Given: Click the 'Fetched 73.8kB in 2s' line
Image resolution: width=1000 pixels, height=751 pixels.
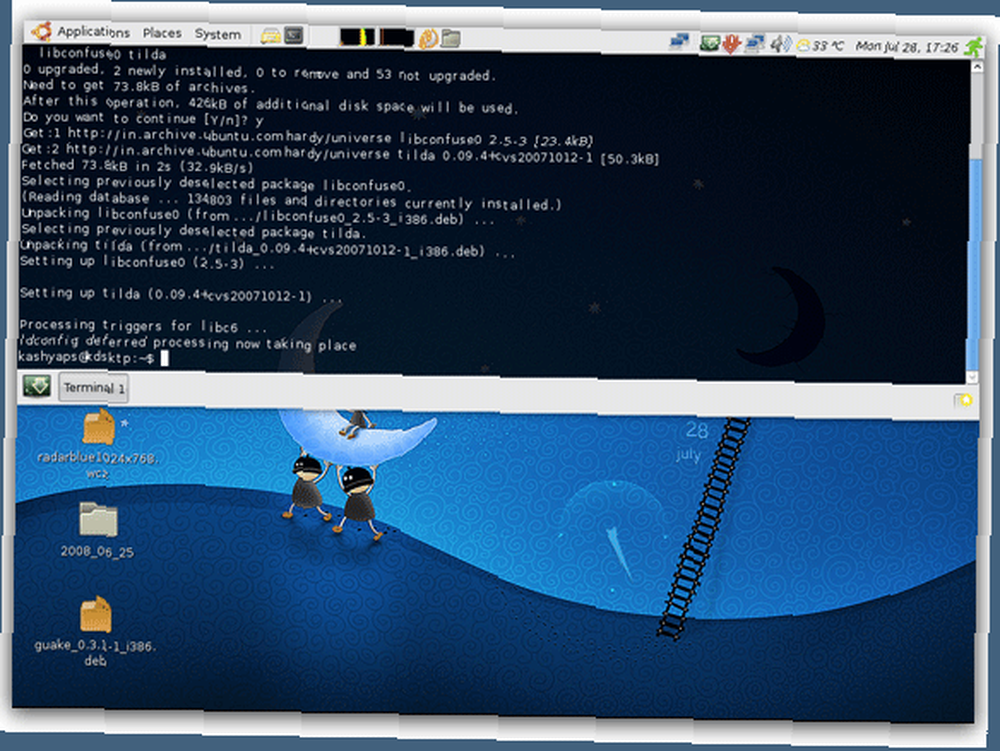Looking at the screenshot, I should coord(136,166).
